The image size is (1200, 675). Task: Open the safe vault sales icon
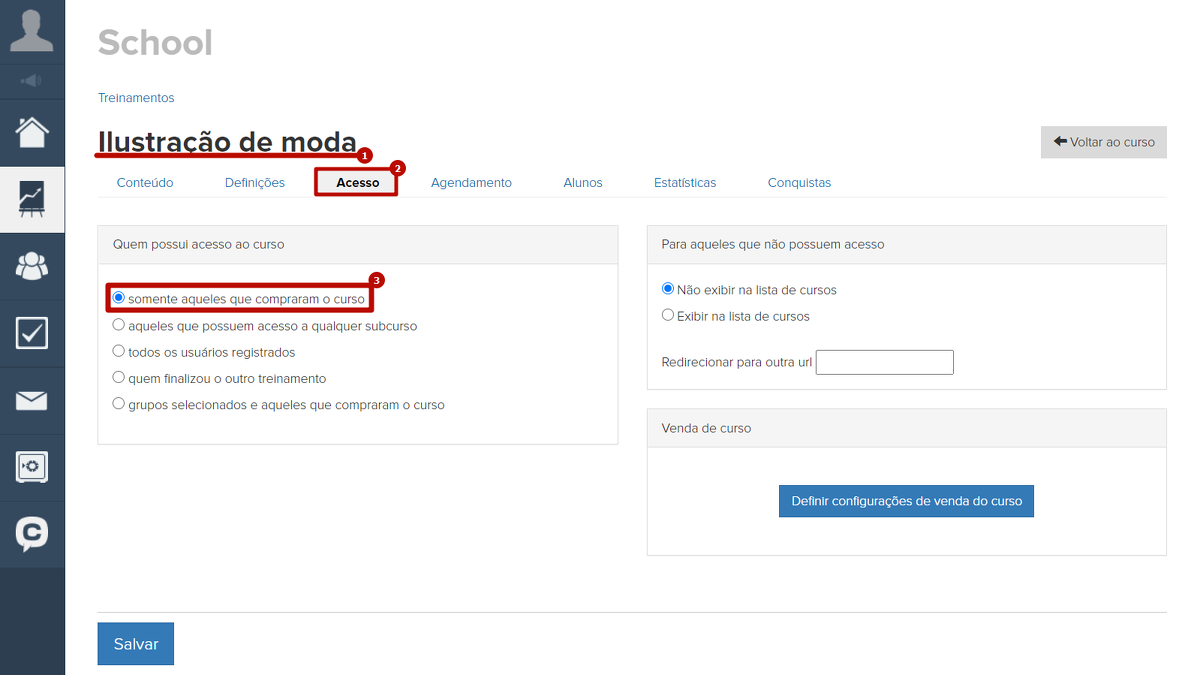(x=32, y=467)
